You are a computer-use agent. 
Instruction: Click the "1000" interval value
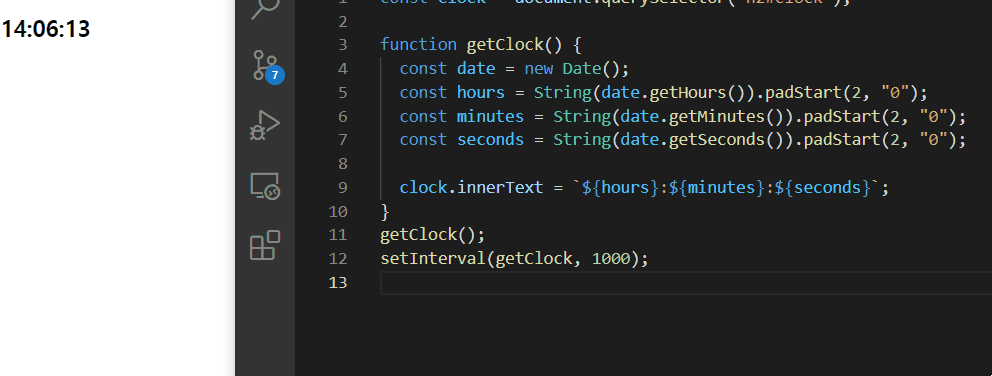click(x=611, y=260)
